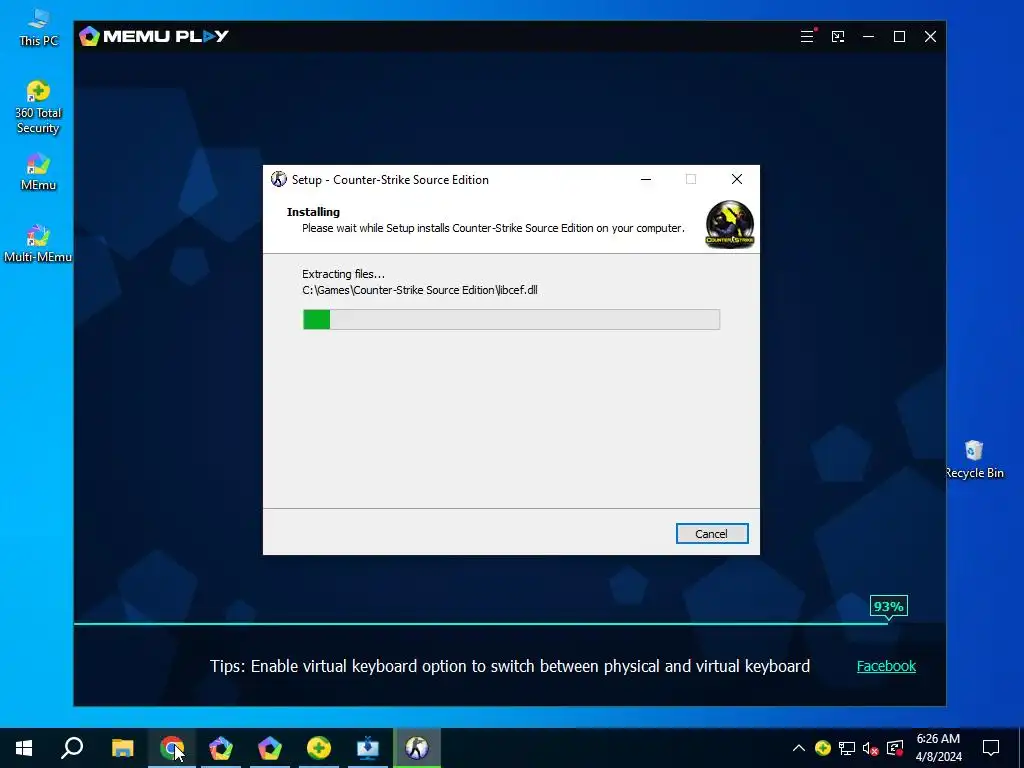This screenshot has height=768, width=1024.
Task: Open File Explorer from taskbar
Action: 122,748
